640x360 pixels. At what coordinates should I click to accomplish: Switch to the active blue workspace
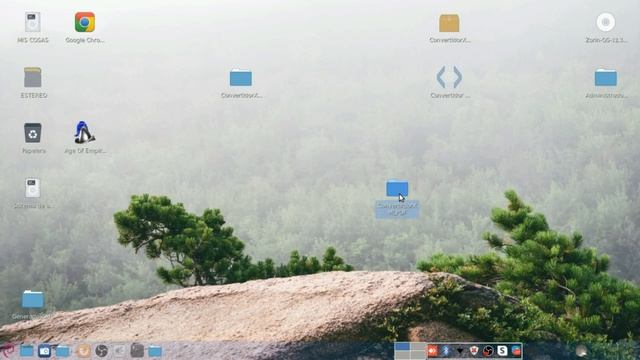pos(402,347)
